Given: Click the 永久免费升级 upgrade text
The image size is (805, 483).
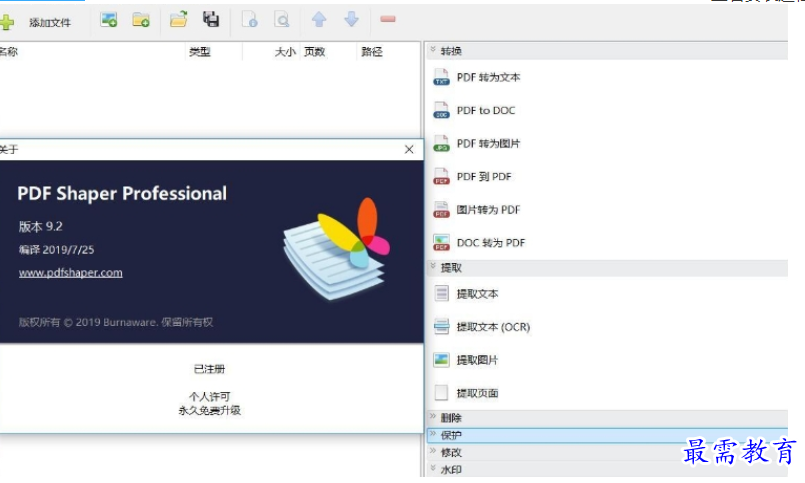Looking at the screenshot, I should pos(209,410).
